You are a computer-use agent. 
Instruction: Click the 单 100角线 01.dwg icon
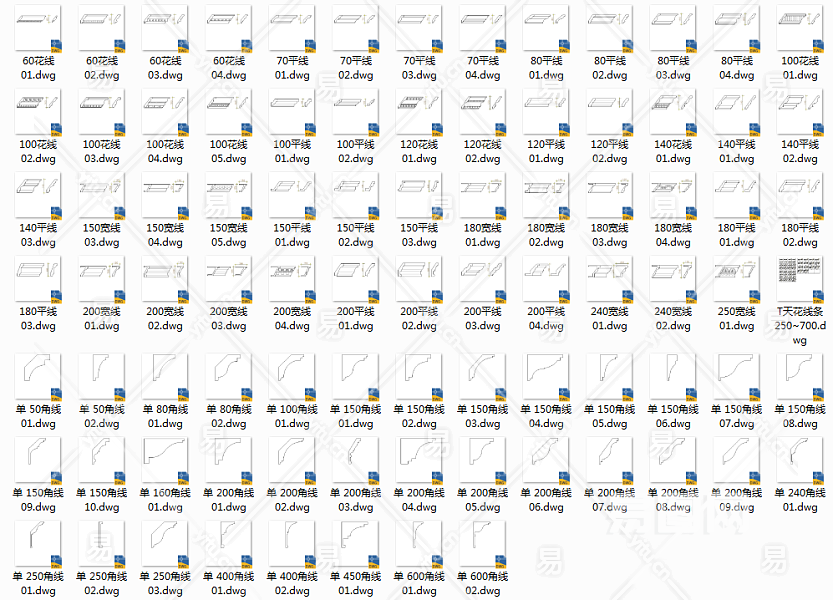pos(292,377)
